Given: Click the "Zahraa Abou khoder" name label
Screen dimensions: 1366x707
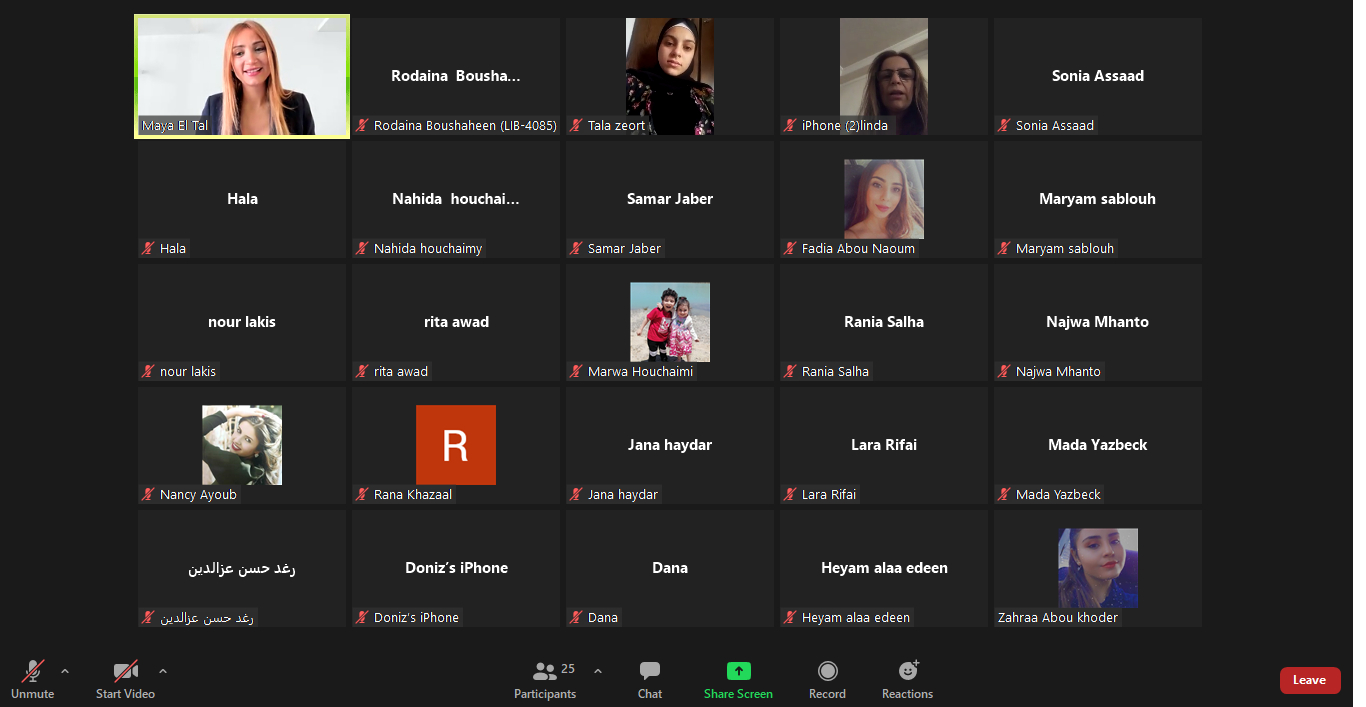Looking at the screenshot, I should [1058, 618].
